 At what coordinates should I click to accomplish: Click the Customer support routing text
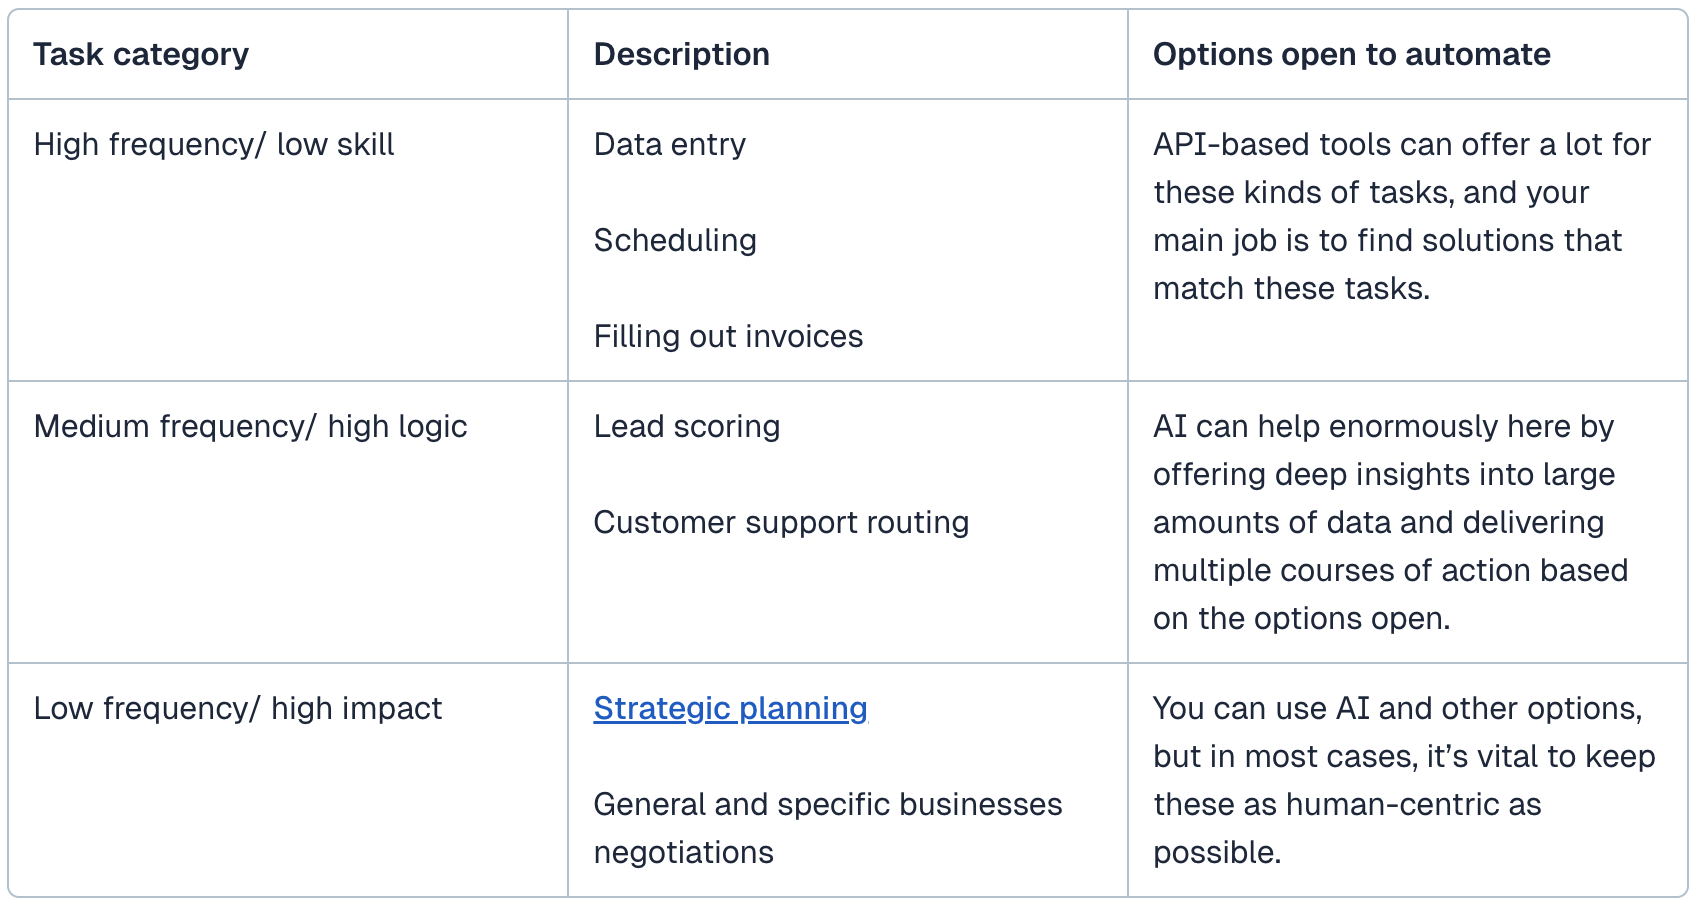pos(781,522)
